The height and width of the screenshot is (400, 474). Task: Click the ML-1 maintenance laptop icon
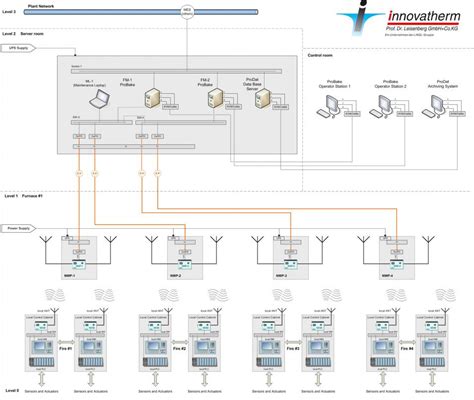pyautogui.click(x=99, y=99)
